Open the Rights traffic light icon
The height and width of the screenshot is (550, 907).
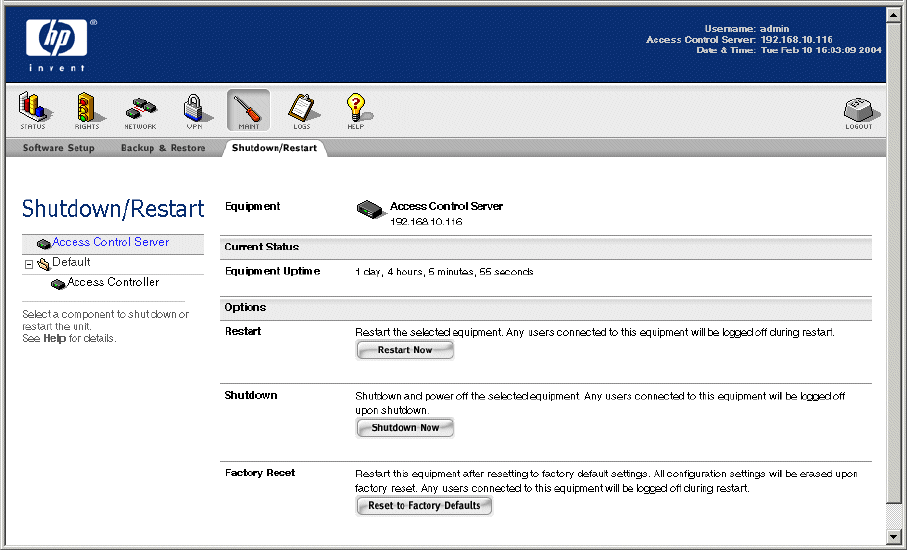(87, 110)
